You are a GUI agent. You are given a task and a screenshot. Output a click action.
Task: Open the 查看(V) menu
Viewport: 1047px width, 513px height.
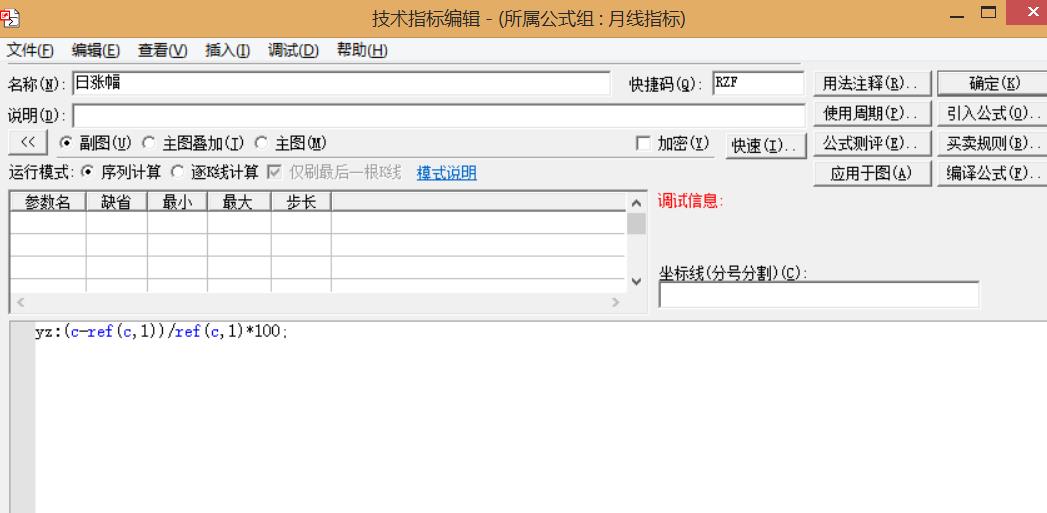pyautogui.click(x=162, y=51)
